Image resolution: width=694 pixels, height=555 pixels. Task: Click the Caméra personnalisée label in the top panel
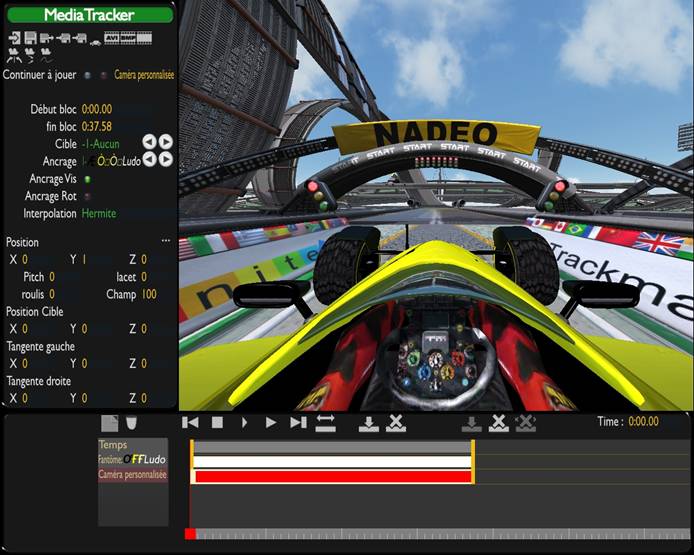[x=144, y=75]
